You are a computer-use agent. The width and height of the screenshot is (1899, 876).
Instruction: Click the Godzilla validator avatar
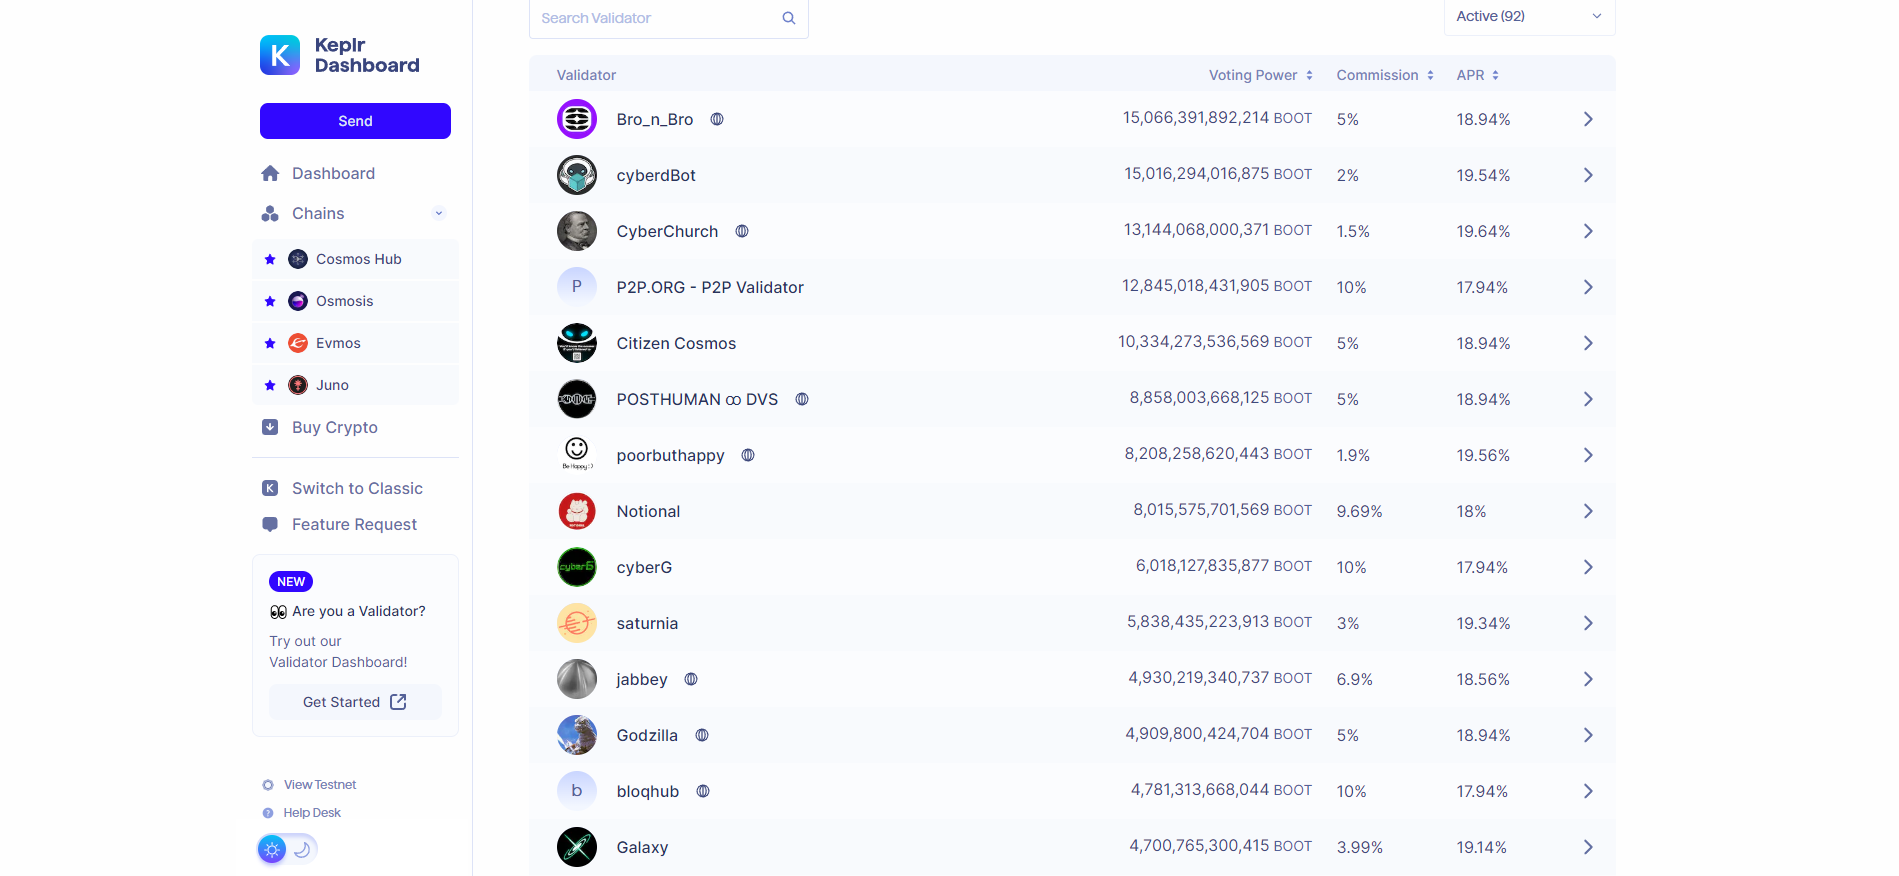point(577,735)
